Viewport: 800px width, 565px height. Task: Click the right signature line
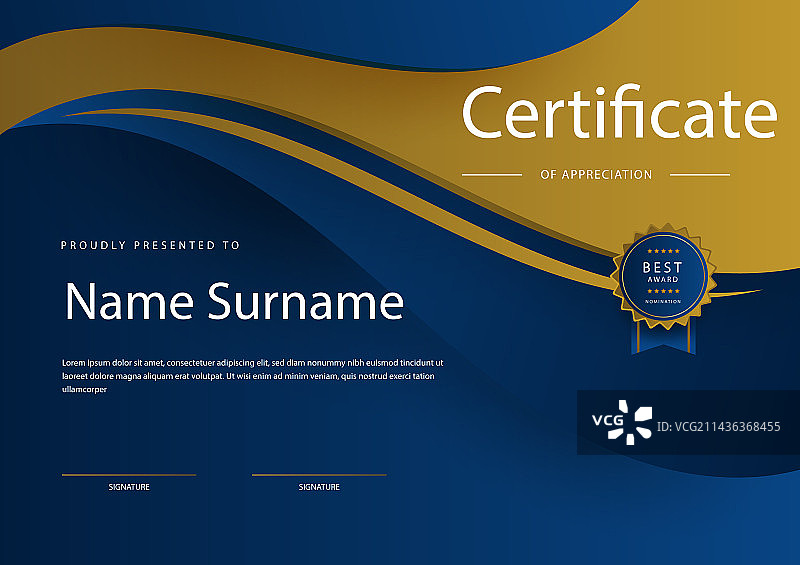click(319, 475)
